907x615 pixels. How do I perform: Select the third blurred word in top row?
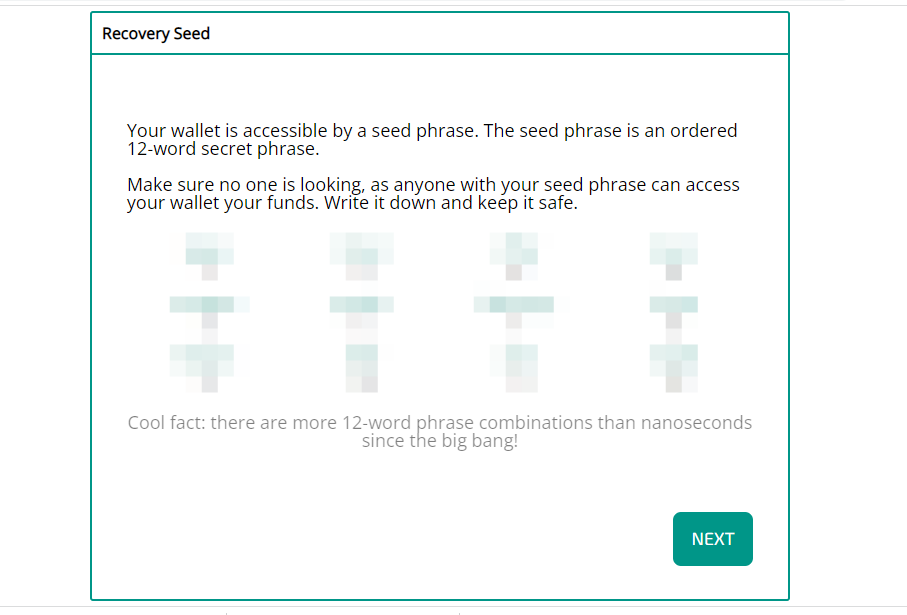(x=513, y=250)
